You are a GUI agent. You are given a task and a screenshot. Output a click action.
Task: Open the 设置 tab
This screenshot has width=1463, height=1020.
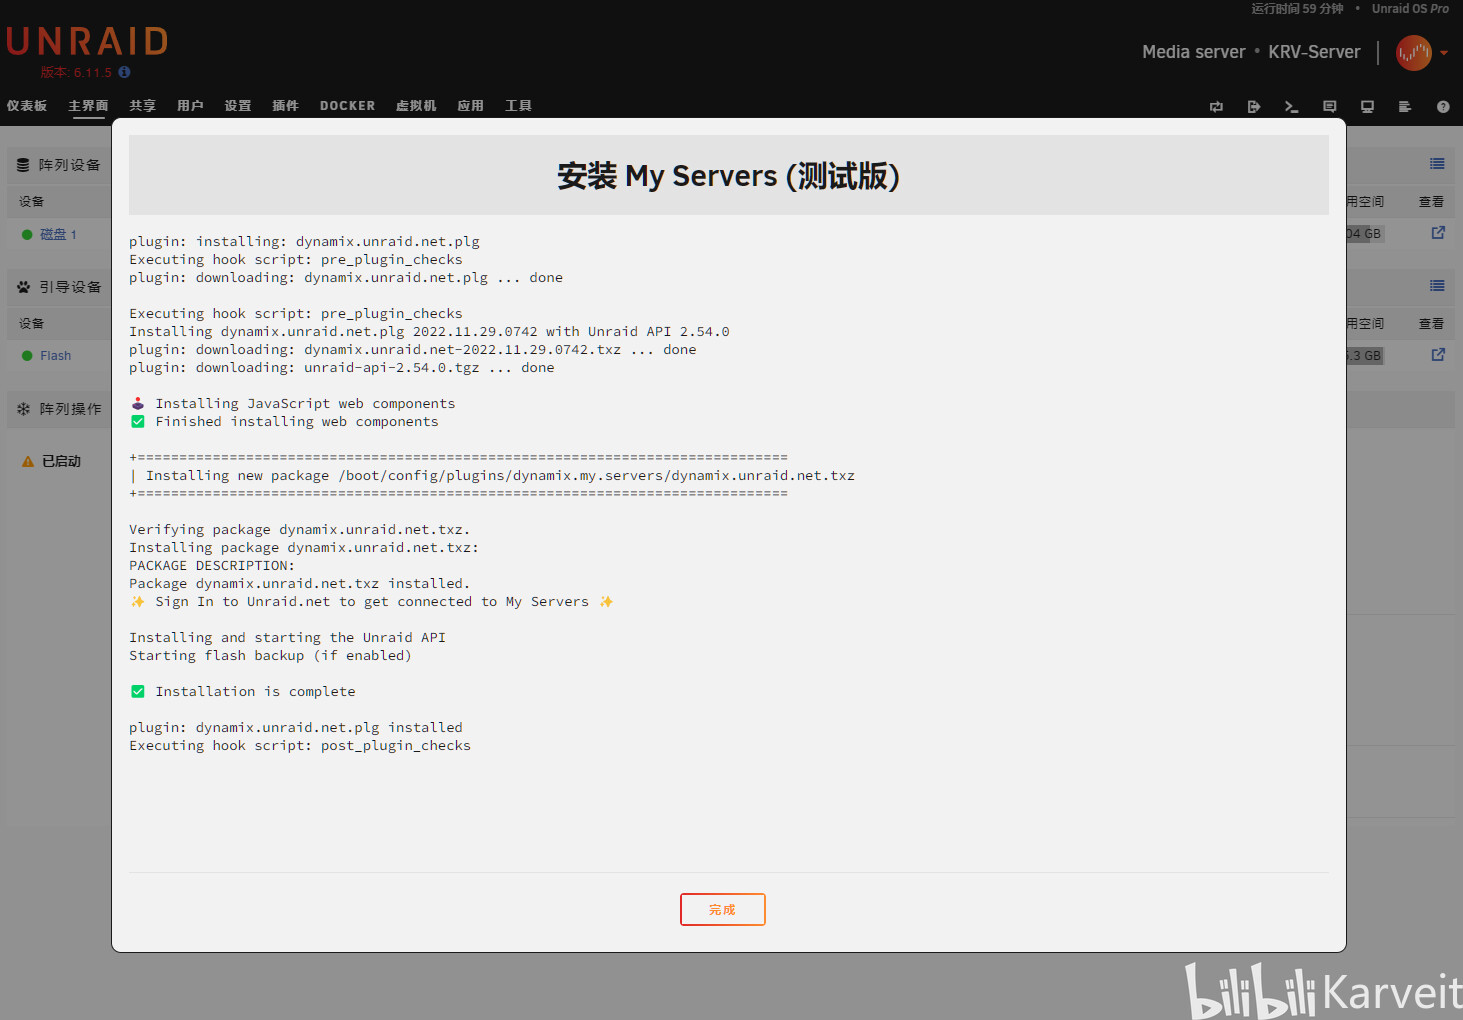click(x=238, y=106)
